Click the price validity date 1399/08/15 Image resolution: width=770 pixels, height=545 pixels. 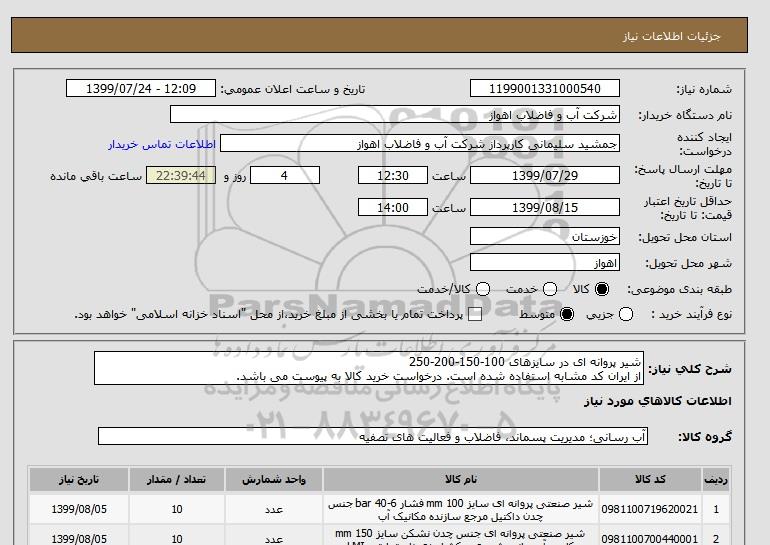pos(545,207)
